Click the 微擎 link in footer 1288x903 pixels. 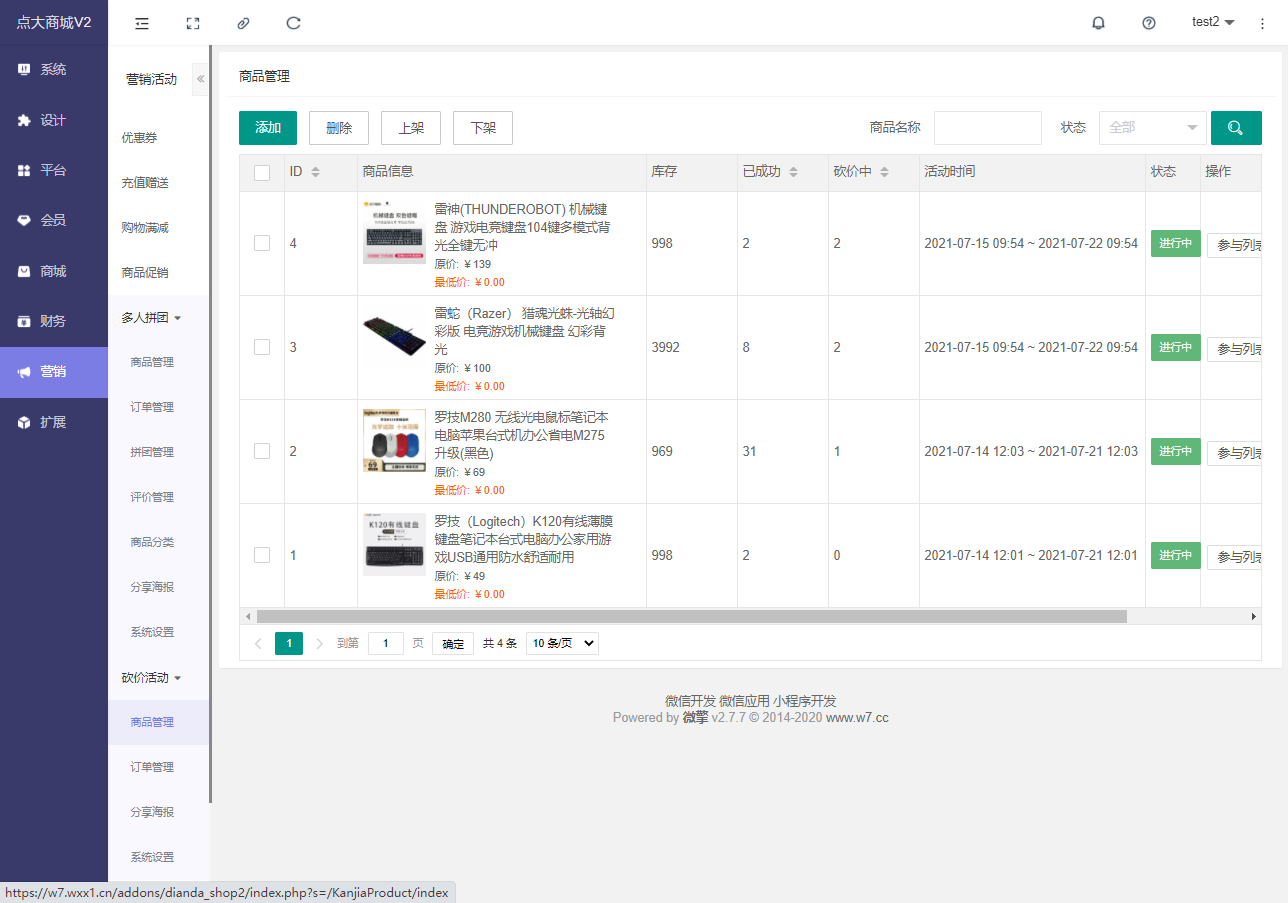click(696, 717)
